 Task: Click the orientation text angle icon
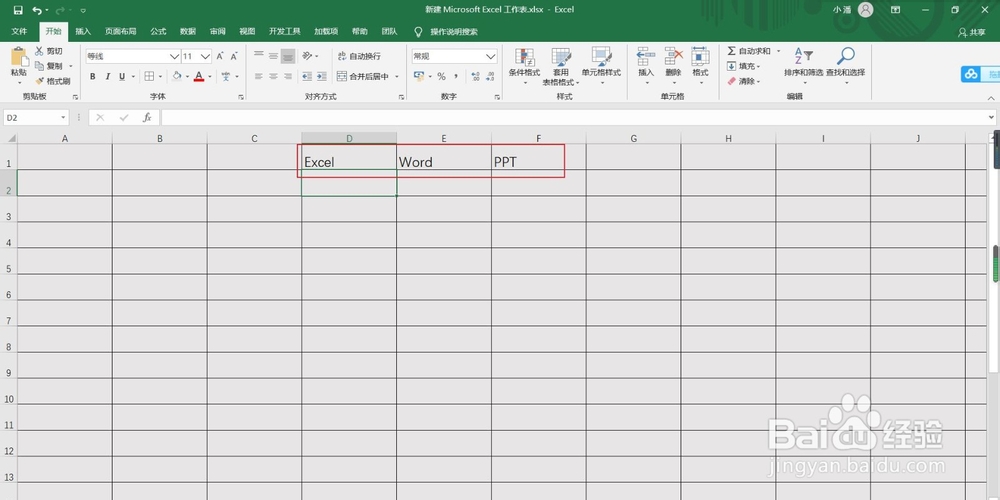(x=307, y=56)
